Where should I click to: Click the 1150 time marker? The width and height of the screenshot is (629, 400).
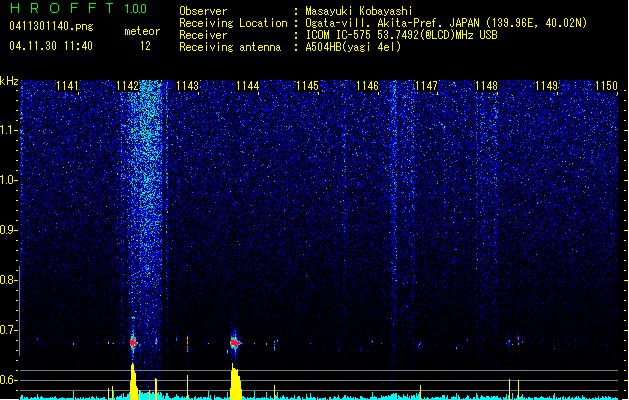[606, 86]
